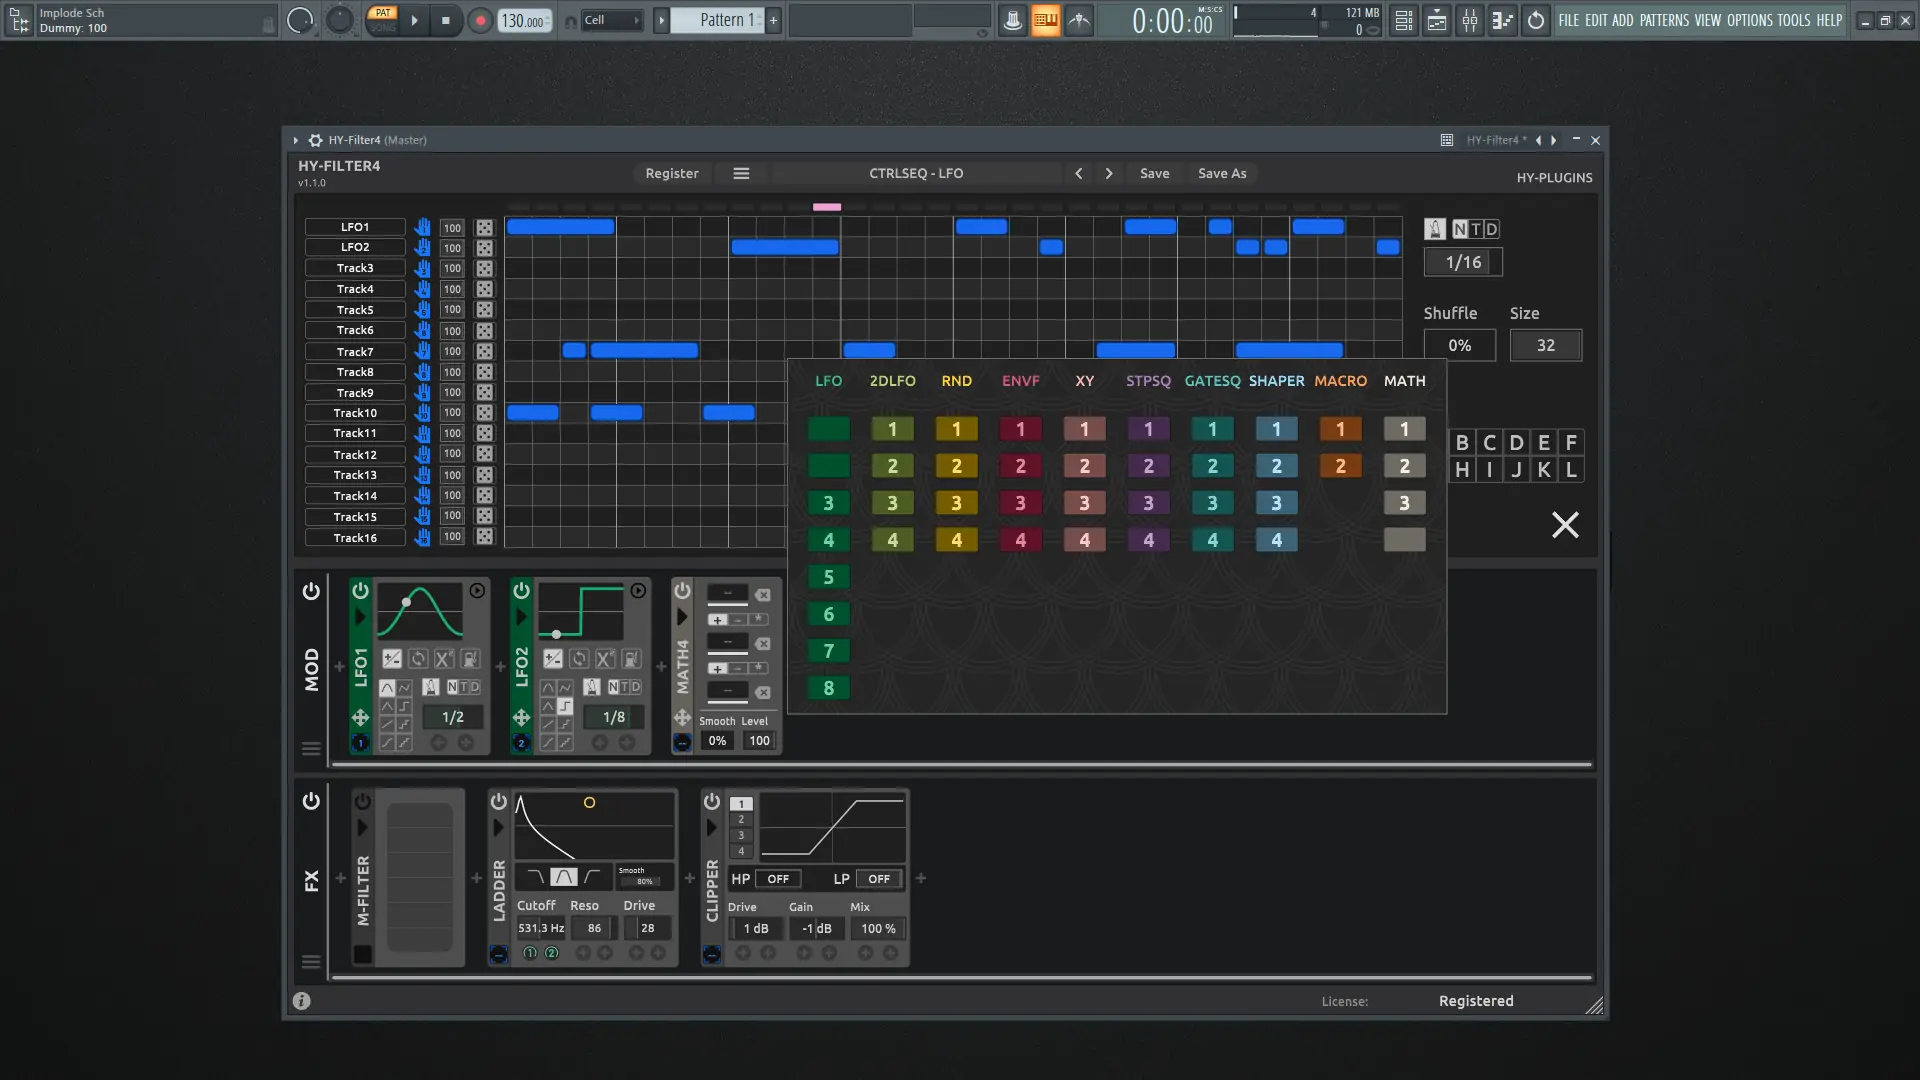The image size is (1920, 1080).
Task: Toggle the LFO1 module power button
Action: pyautogui.click(x=360, y=591)
